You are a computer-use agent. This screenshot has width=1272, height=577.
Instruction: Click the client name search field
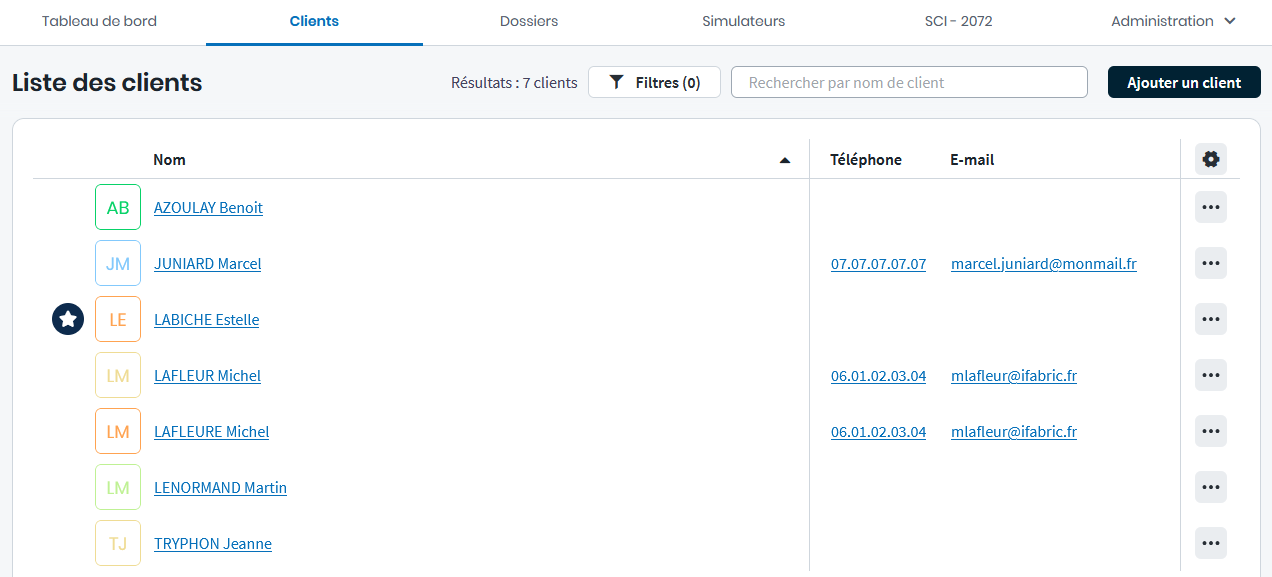[x=908, y=83]
